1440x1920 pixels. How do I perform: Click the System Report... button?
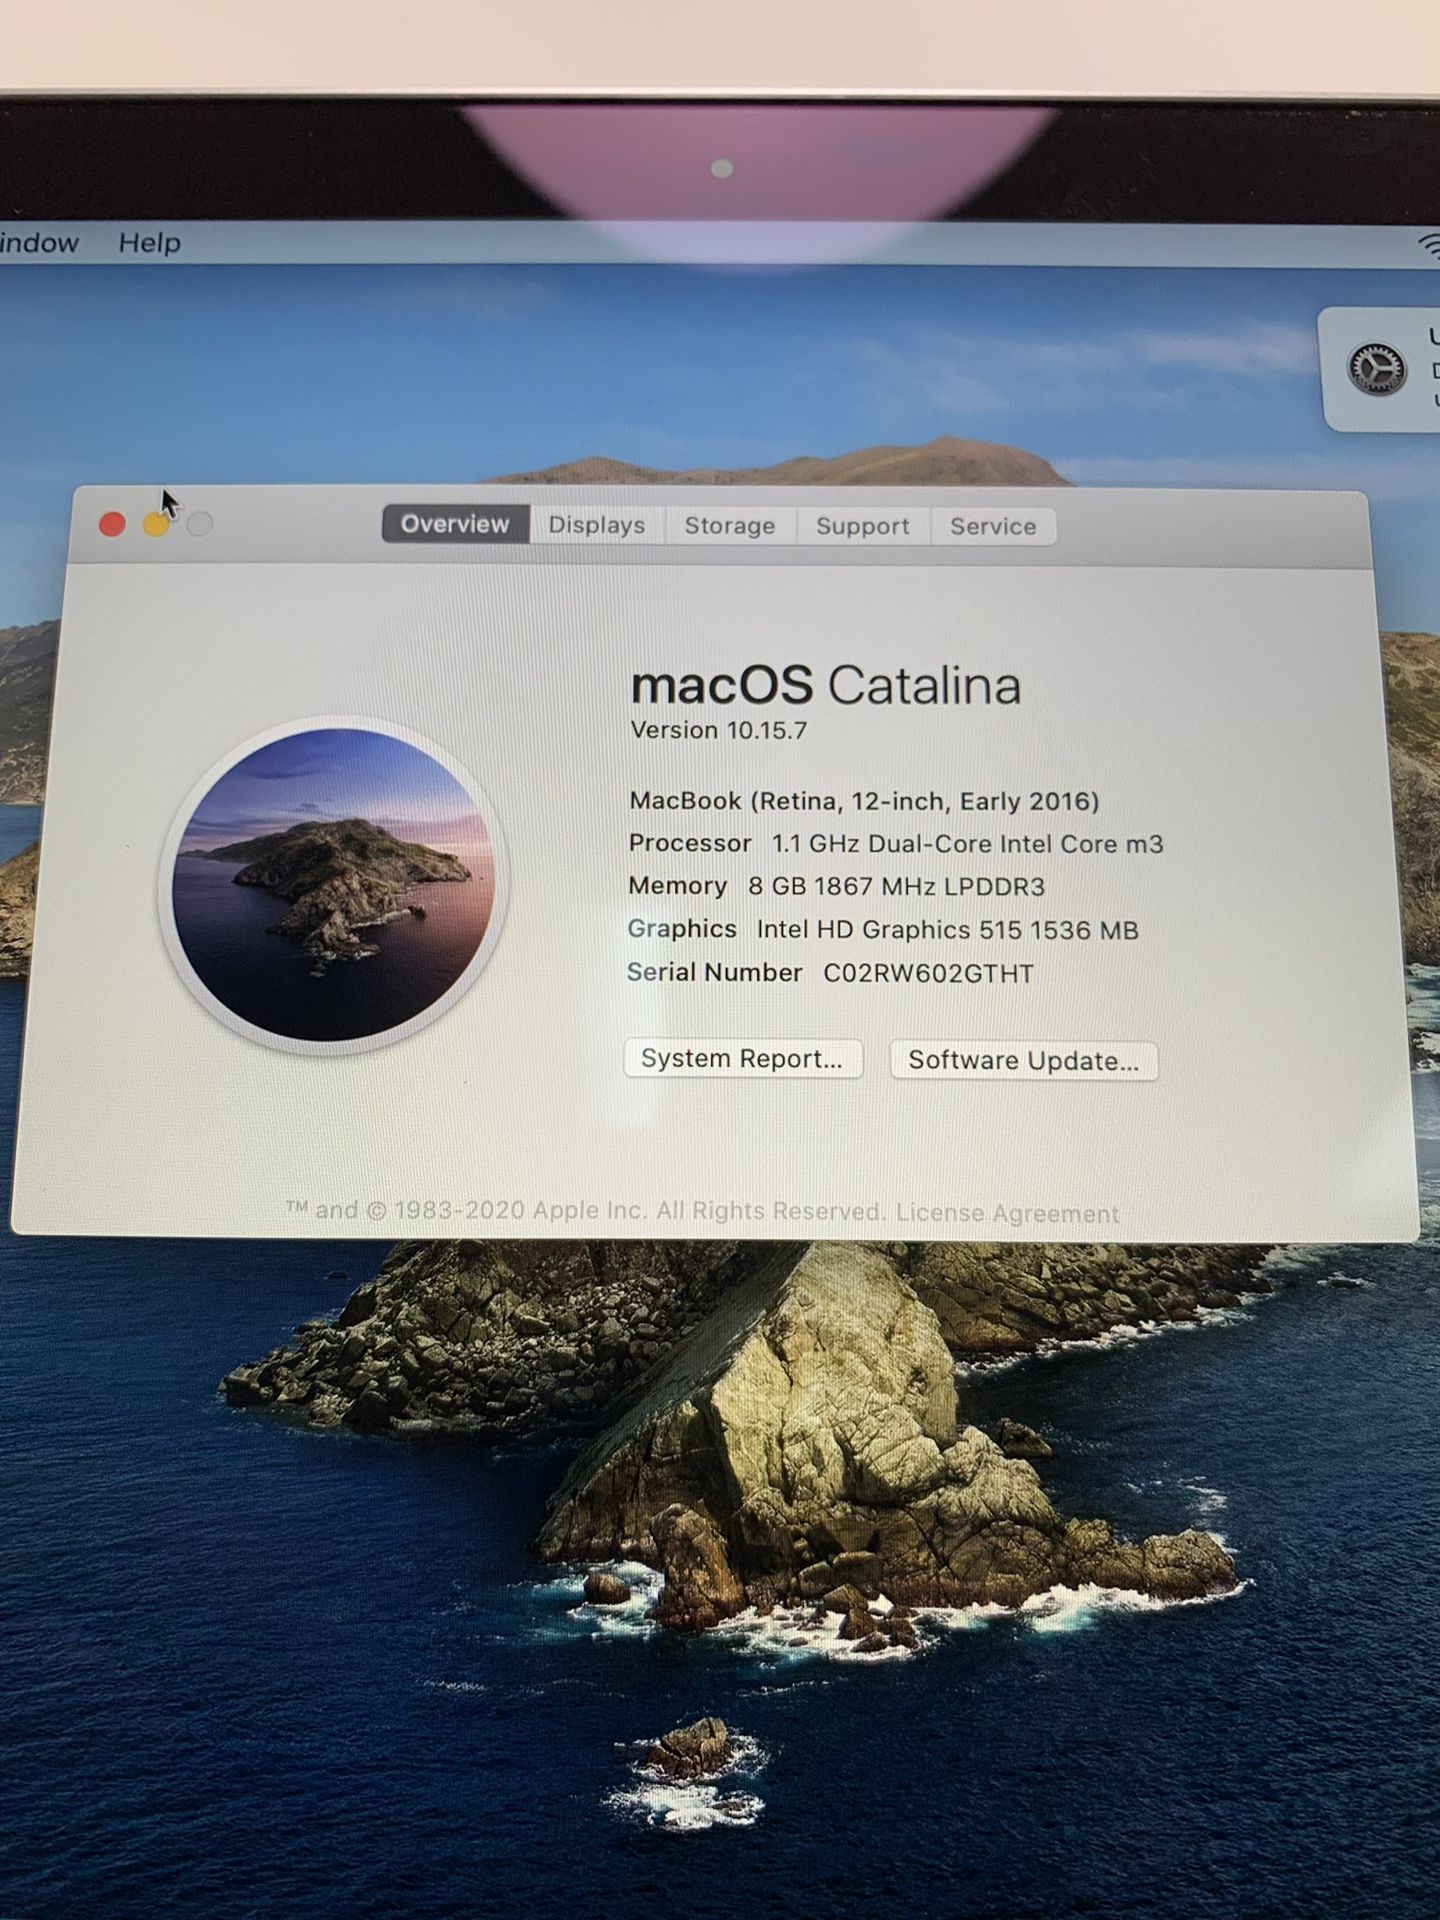tap(742, 1058)
